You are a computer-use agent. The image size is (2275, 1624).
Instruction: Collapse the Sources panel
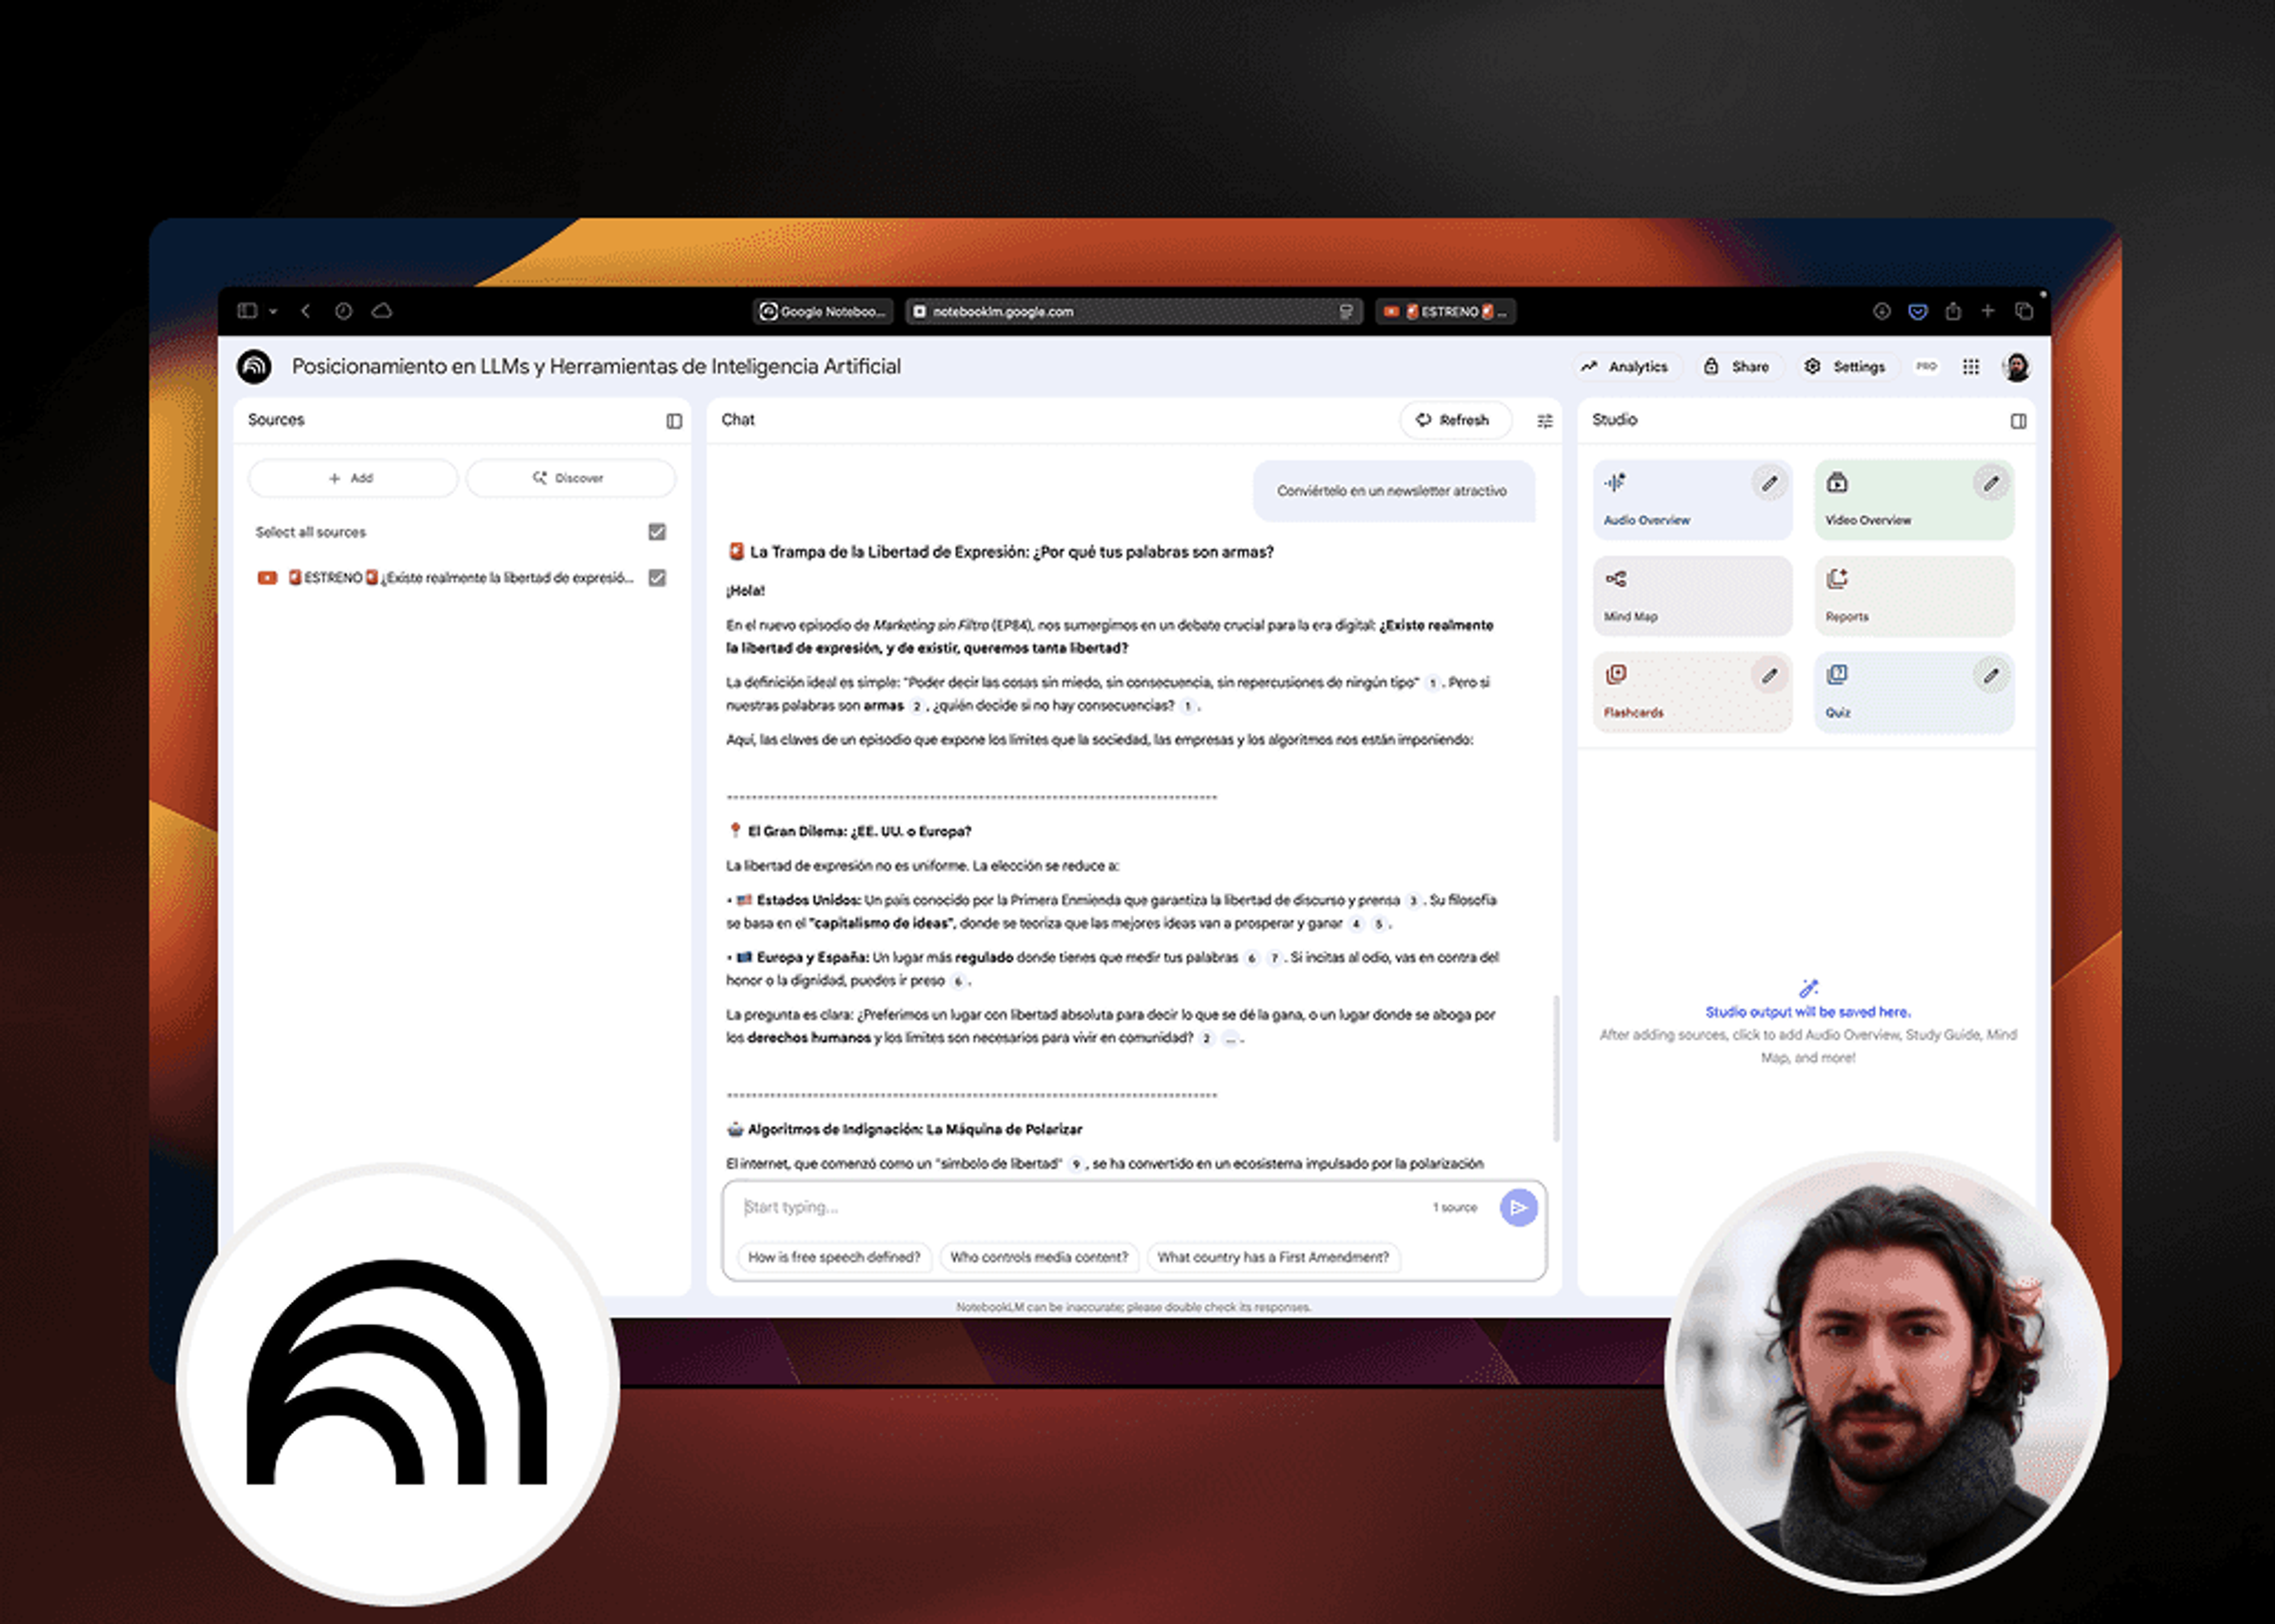tap(674, 421)
